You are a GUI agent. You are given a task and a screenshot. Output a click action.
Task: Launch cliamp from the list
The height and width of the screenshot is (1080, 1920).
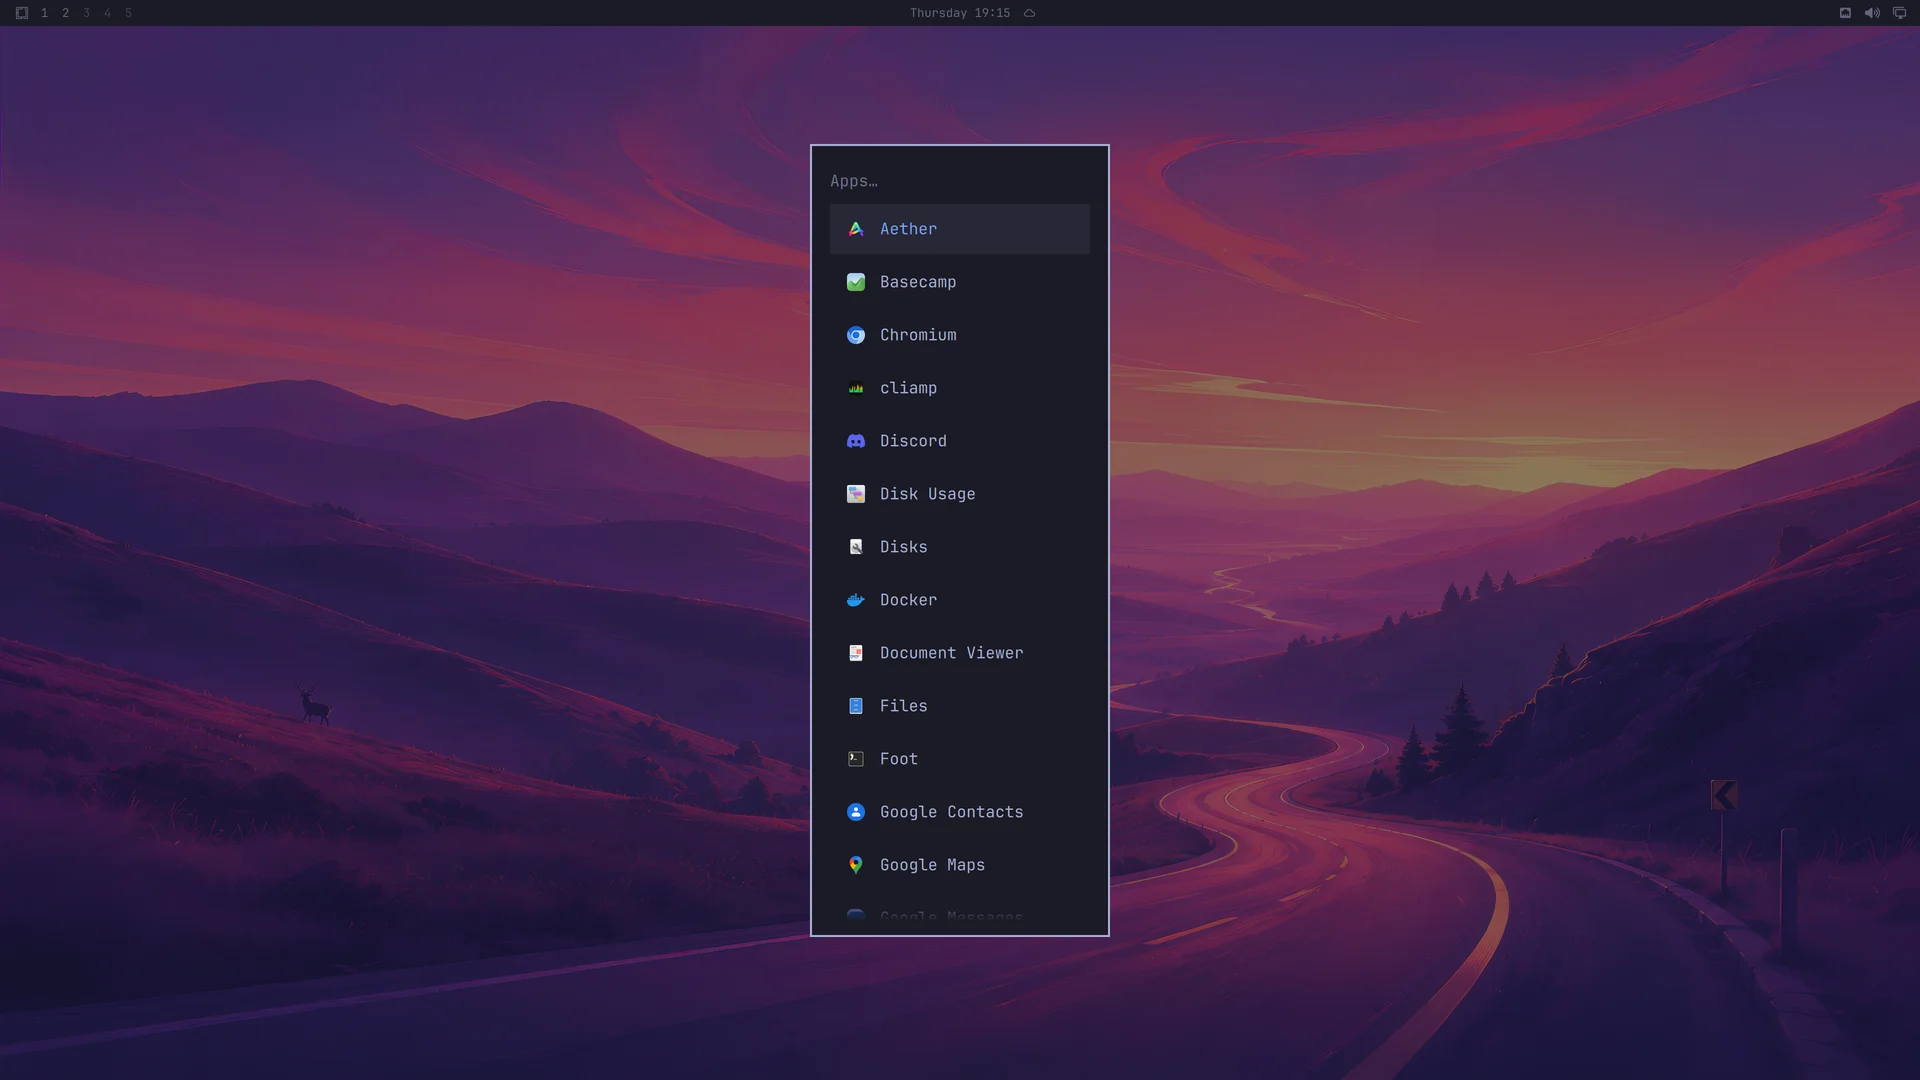[960, 388]
